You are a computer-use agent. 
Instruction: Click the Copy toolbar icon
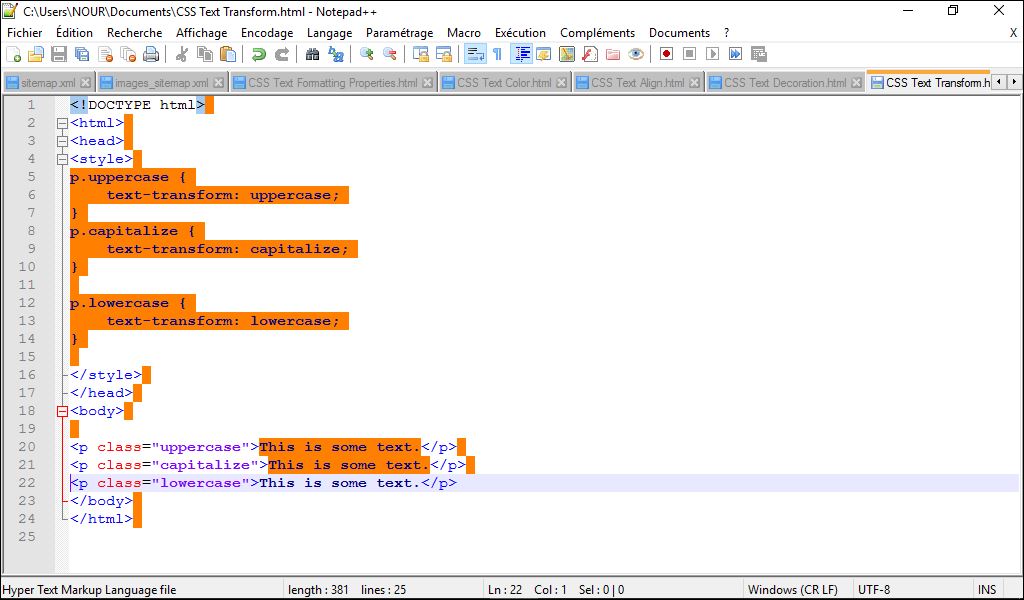pos(205,54)
